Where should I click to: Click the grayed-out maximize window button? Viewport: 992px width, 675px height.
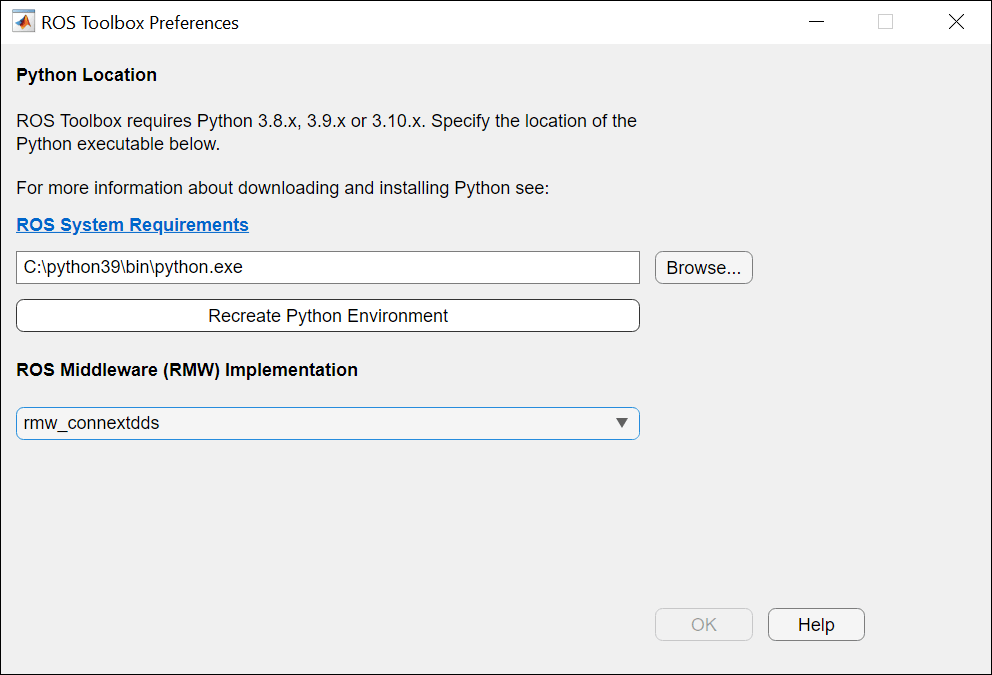click(885, 22)
